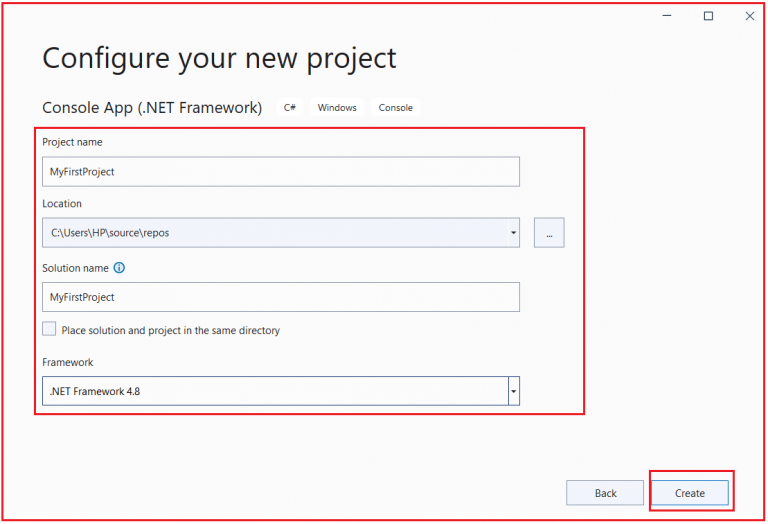Focus the Project name text field
The width and height of the screenshot is (768, 524).
coord(281,172)
